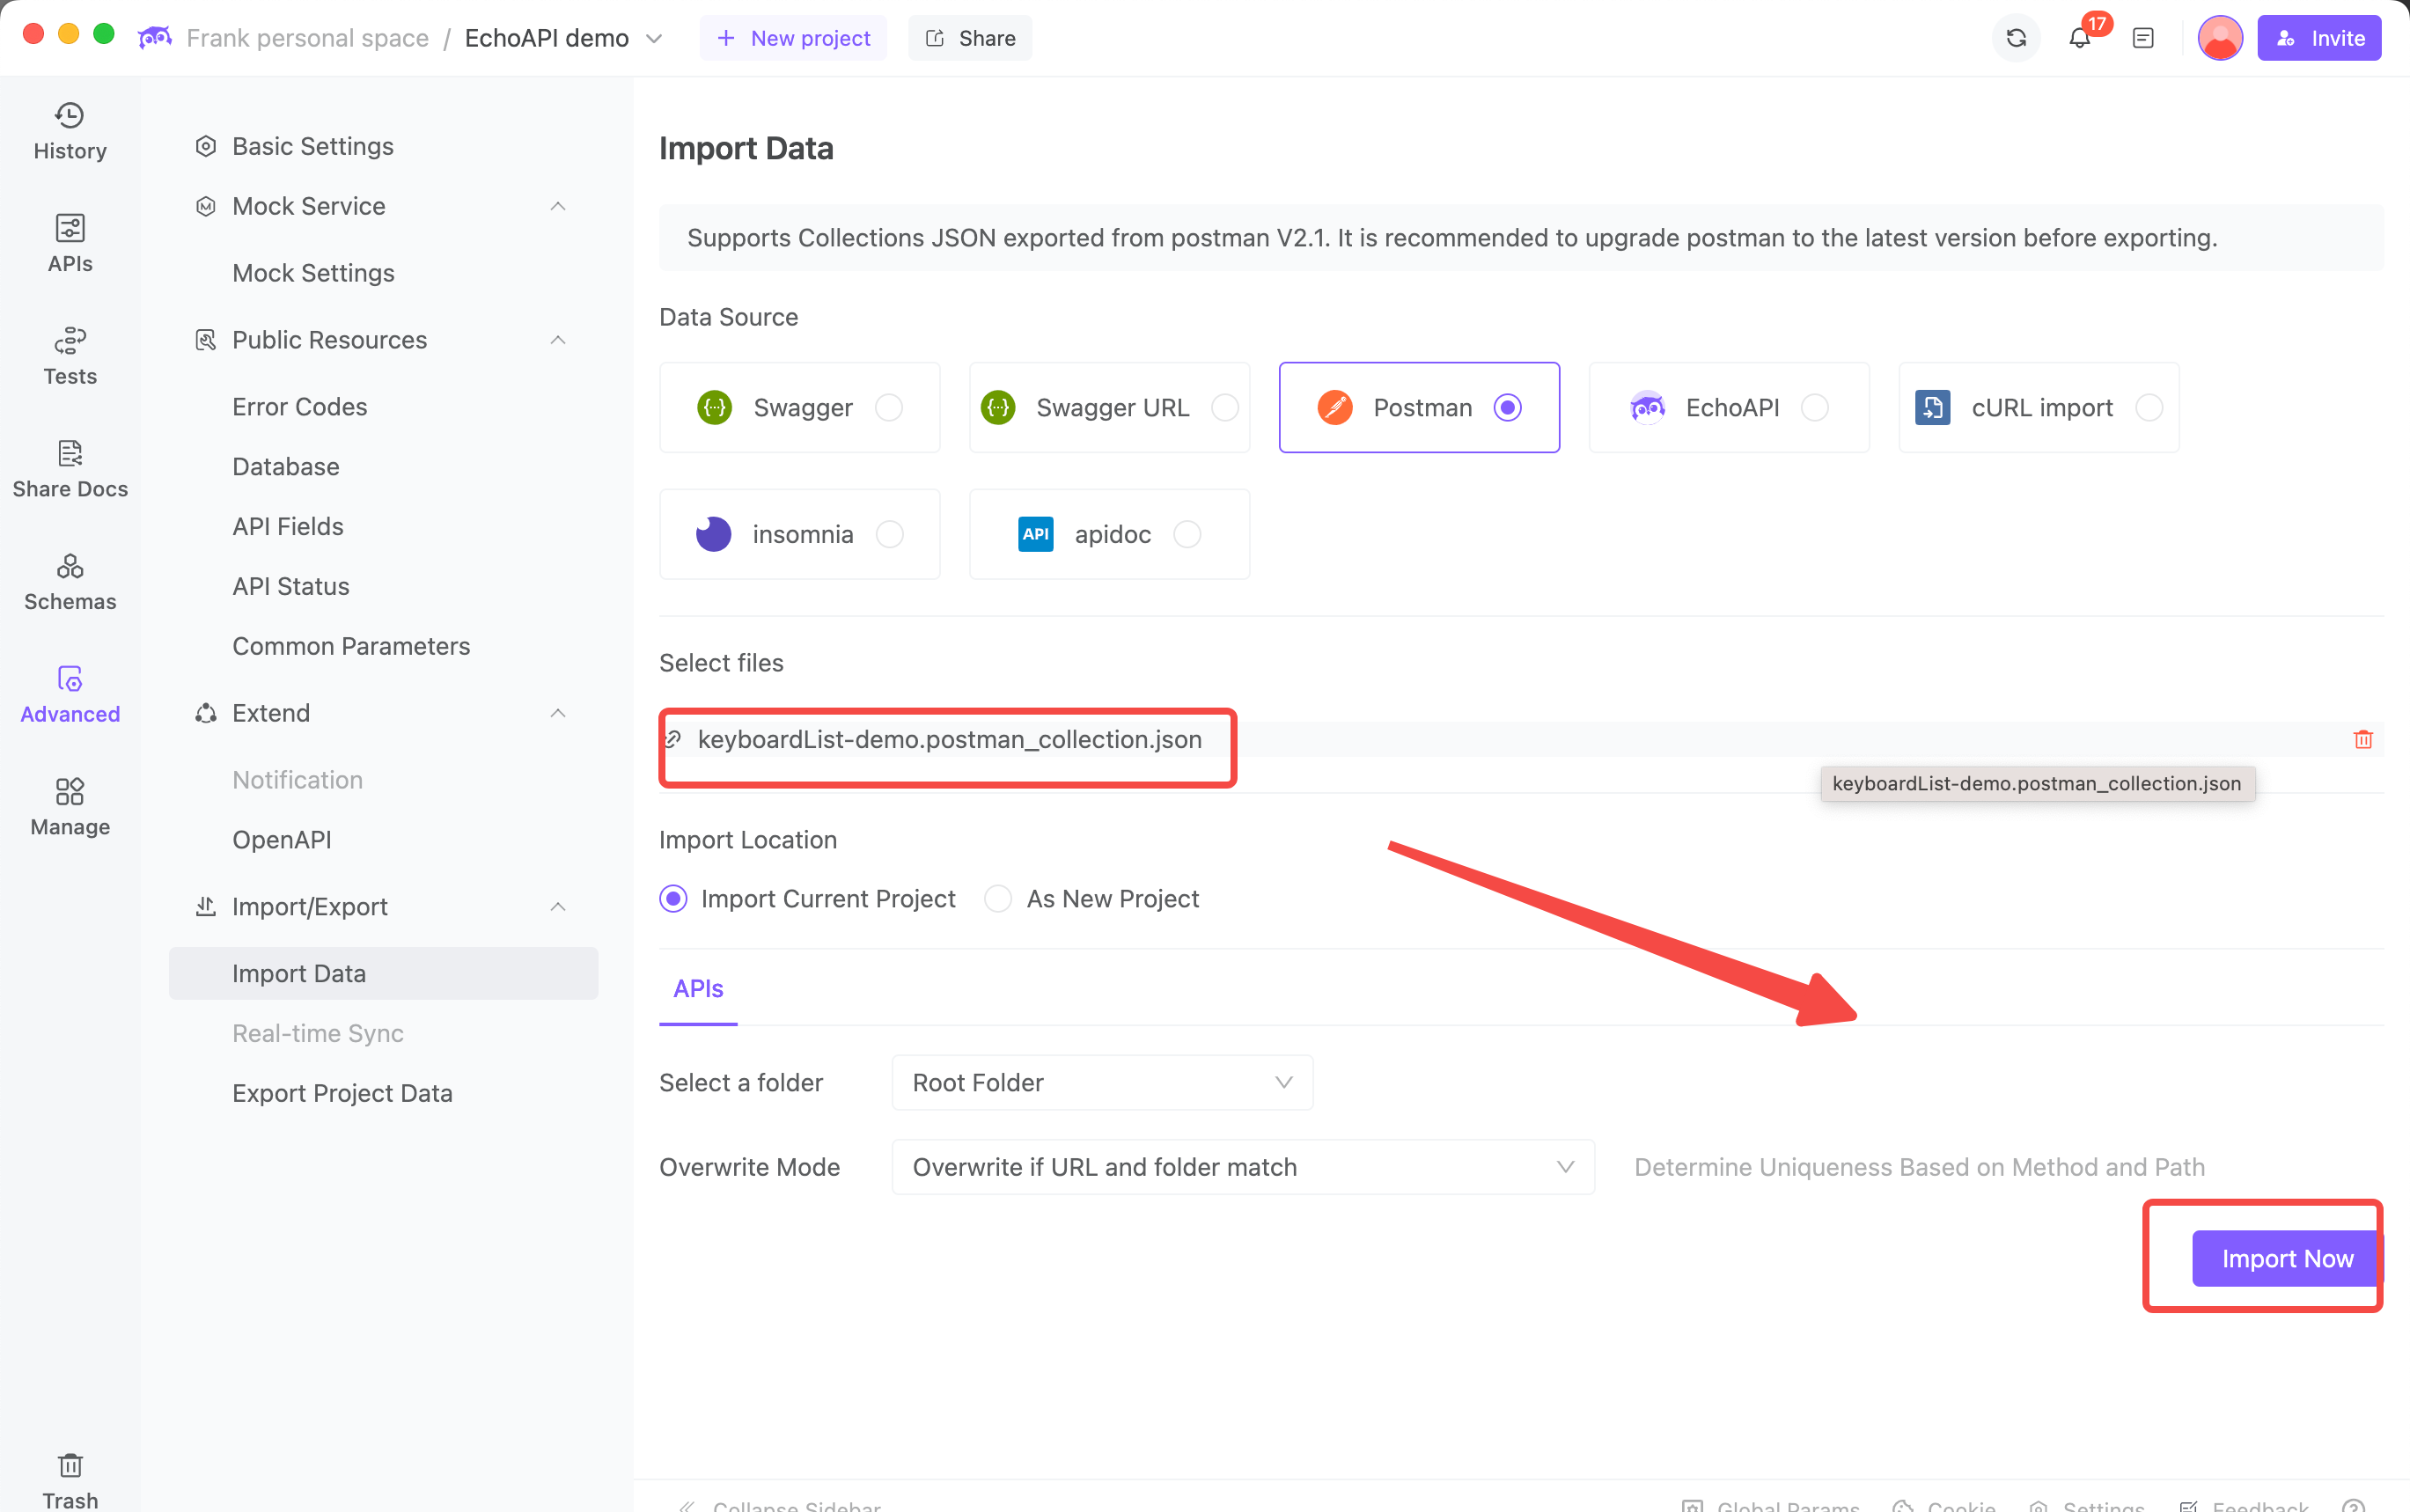The image size is (2410, 1512).
Task: Open Common Parameters menu item
Action: pyautogui.click(x=351, y=646)
